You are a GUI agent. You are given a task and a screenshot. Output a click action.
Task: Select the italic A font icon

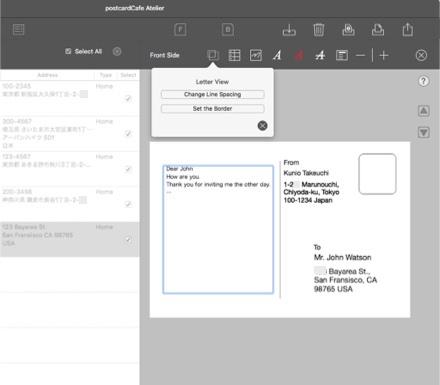277,55
